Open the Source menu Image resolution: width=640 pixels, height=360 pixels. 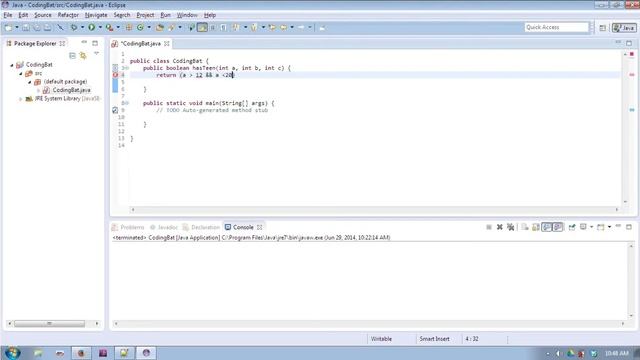43,15
